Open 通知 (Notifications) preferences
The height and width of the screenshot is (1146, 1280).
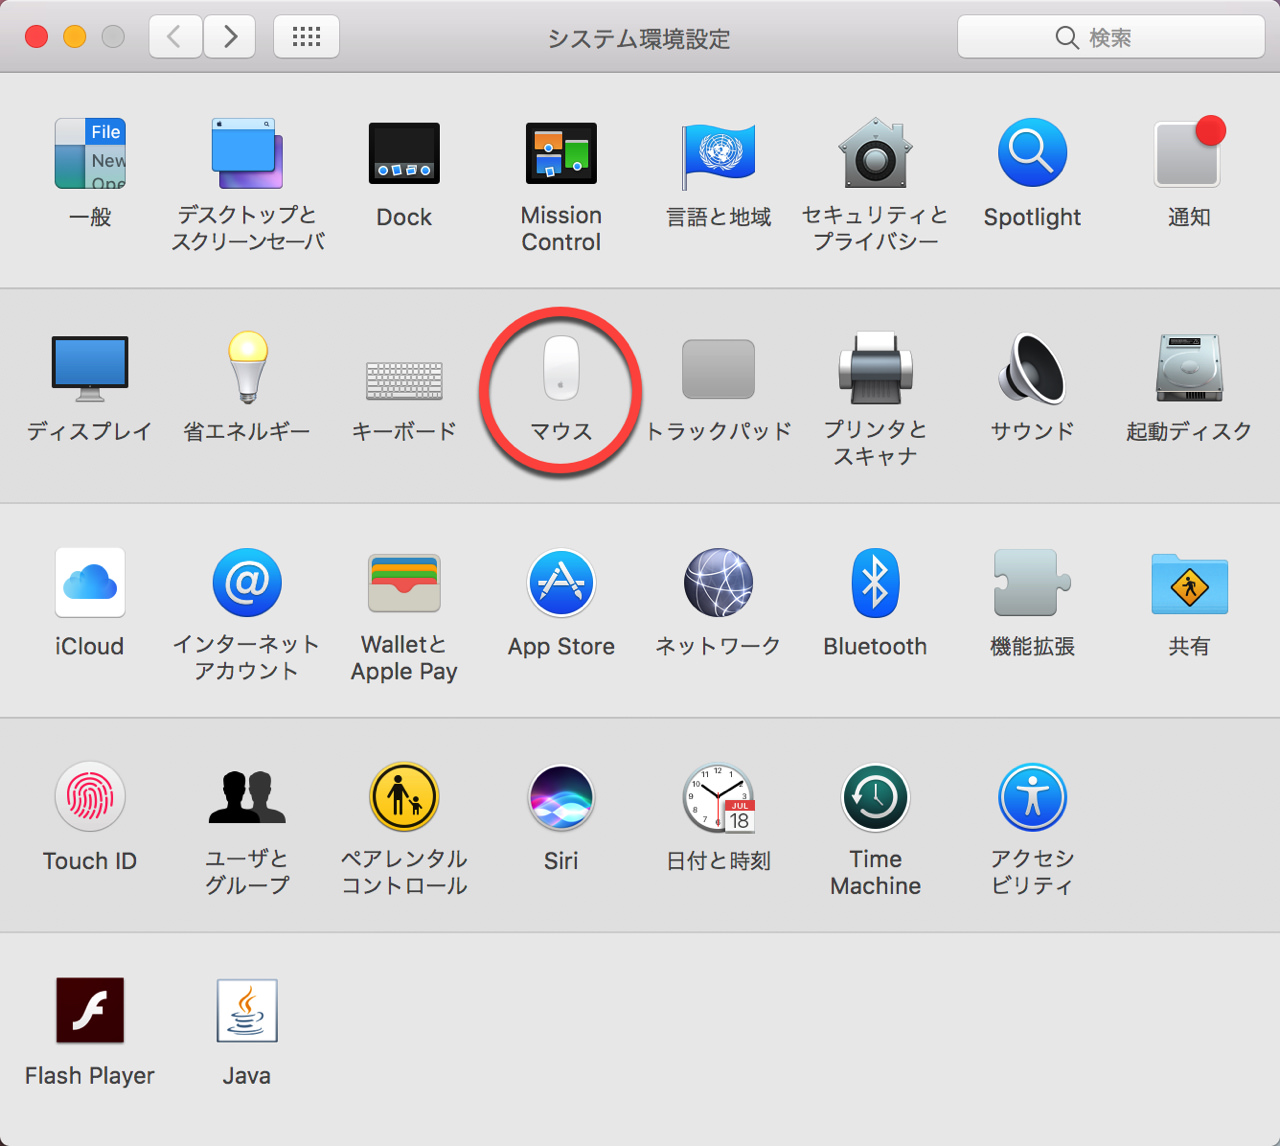point(1189,153)
